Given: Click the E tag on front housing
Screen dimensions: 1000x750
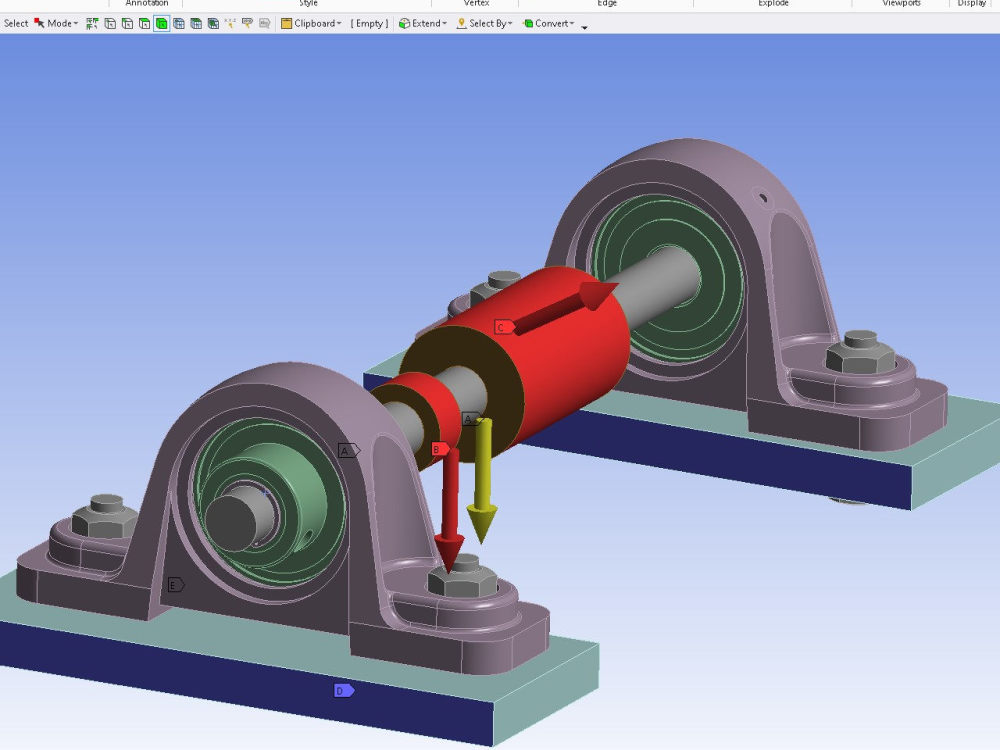Looking at the screenshot, I should tap(175, 585).
